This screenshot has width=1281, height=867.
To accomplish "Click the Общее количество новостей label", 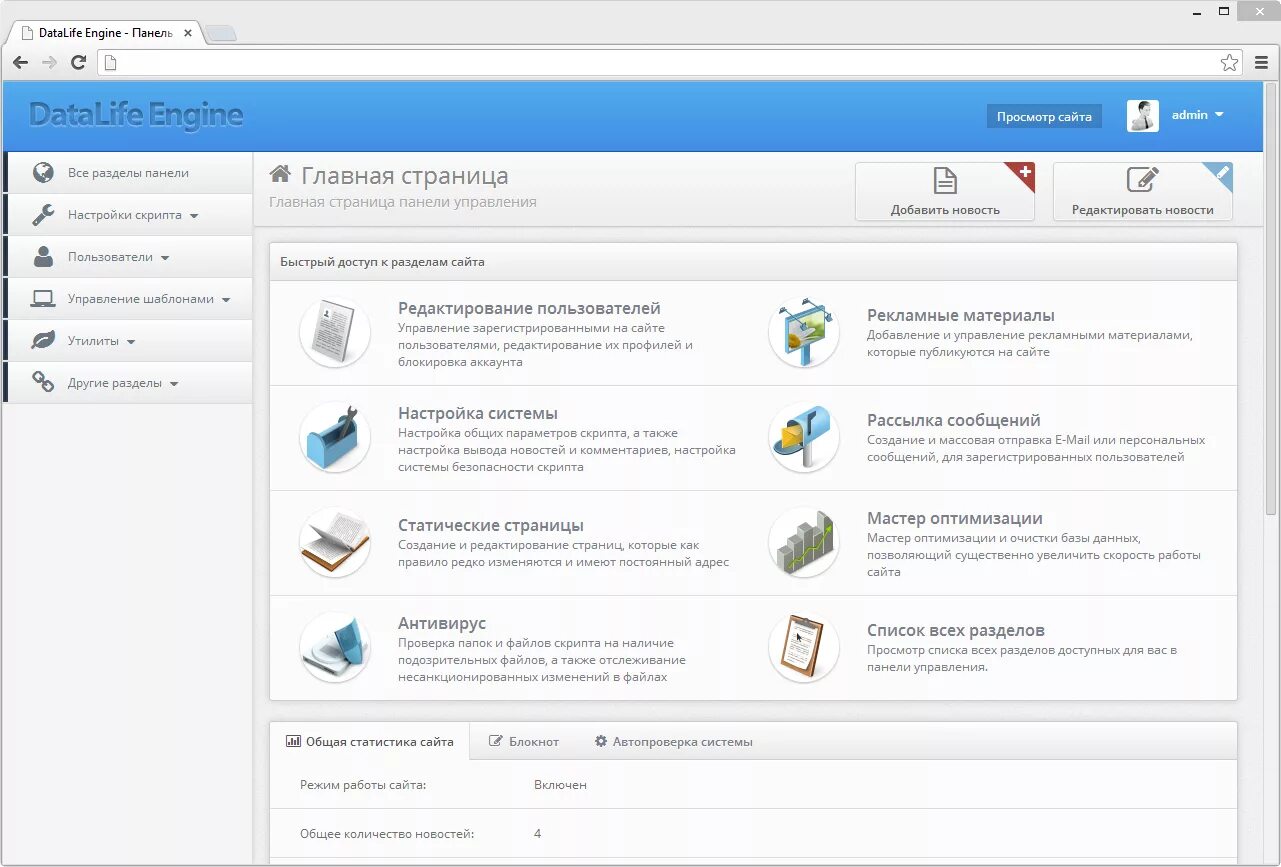I will pyautogui.click(x=387, y=834).
